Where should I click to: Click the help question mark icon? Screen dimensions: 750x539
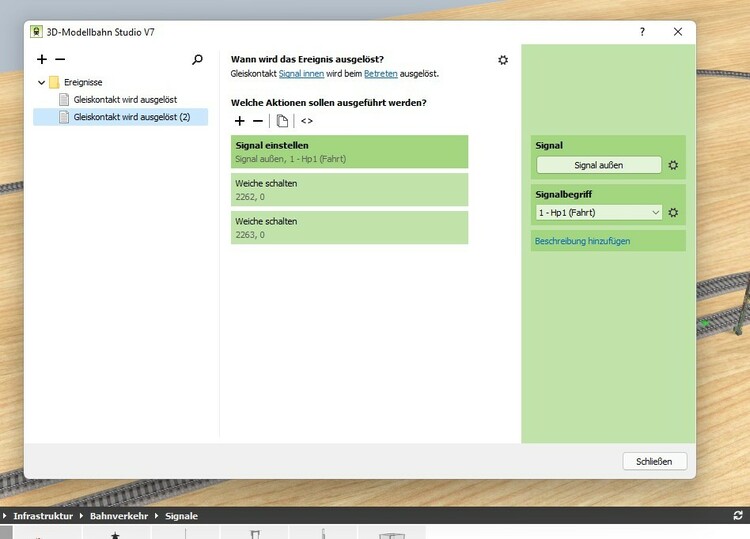[x=642, y=32]
